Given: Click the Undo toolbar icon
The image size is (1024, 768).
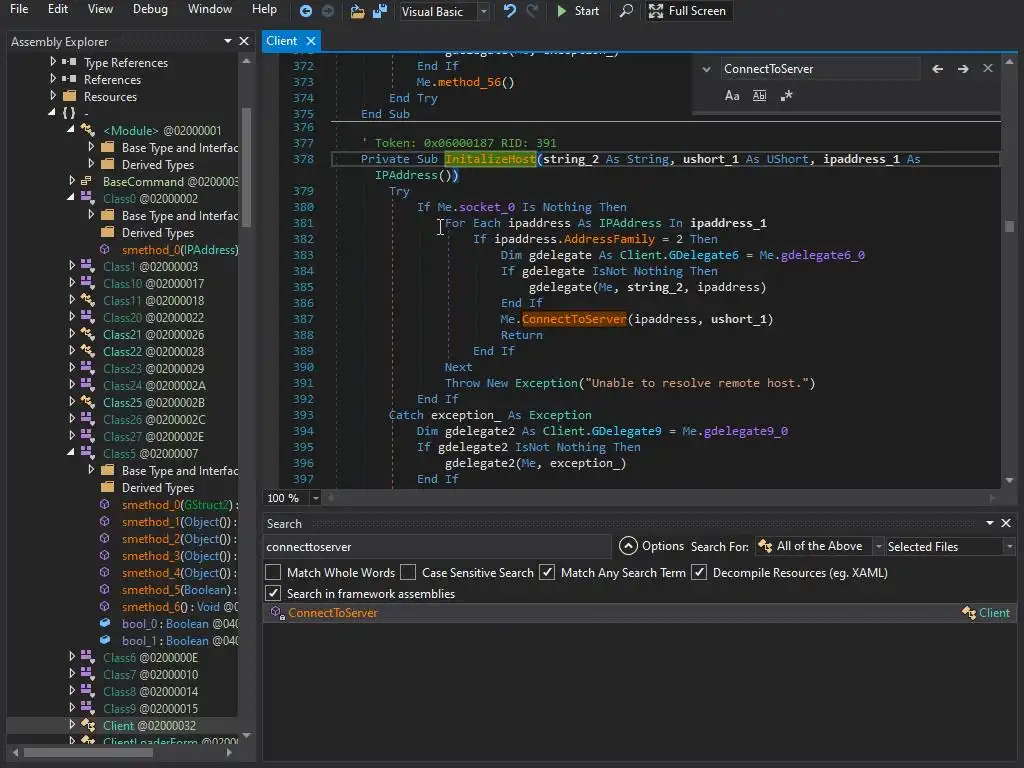Looking at the screenshot, I should click(510, 11).
